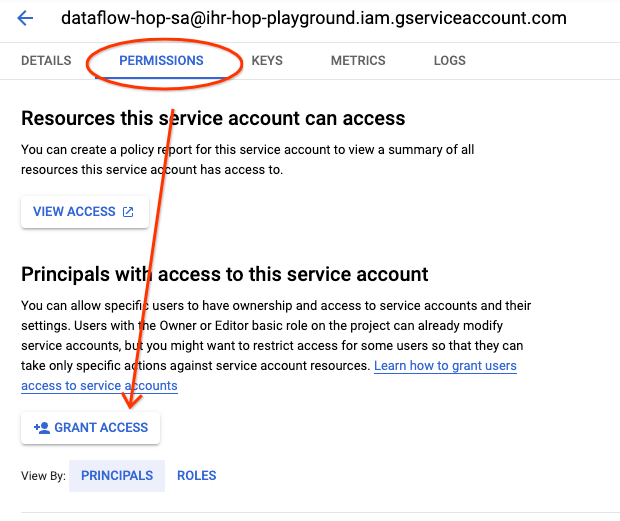Click the add-person icon on Grant Access

pos(42,428)
